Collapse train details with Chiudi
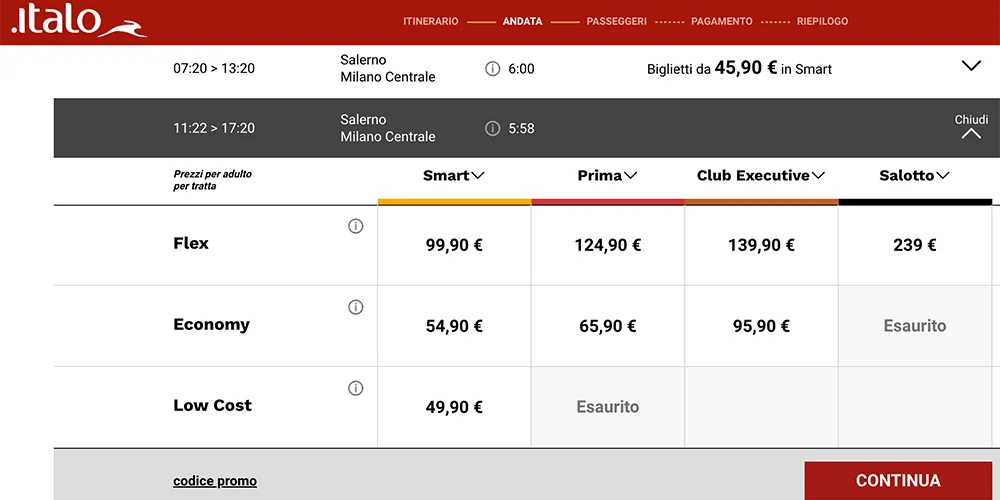This screenshot has height=500, width=1000. 970,127
